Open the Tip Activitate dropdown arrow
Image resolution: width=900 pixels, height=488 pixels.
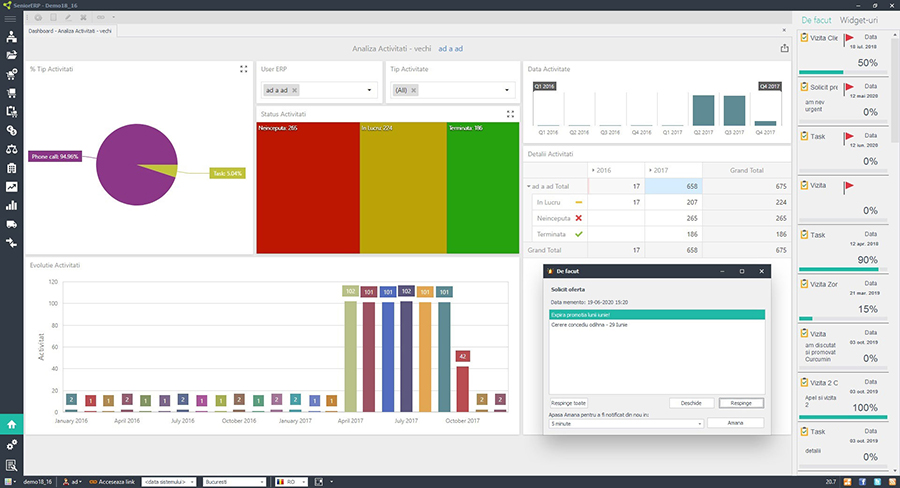(507, 90)
